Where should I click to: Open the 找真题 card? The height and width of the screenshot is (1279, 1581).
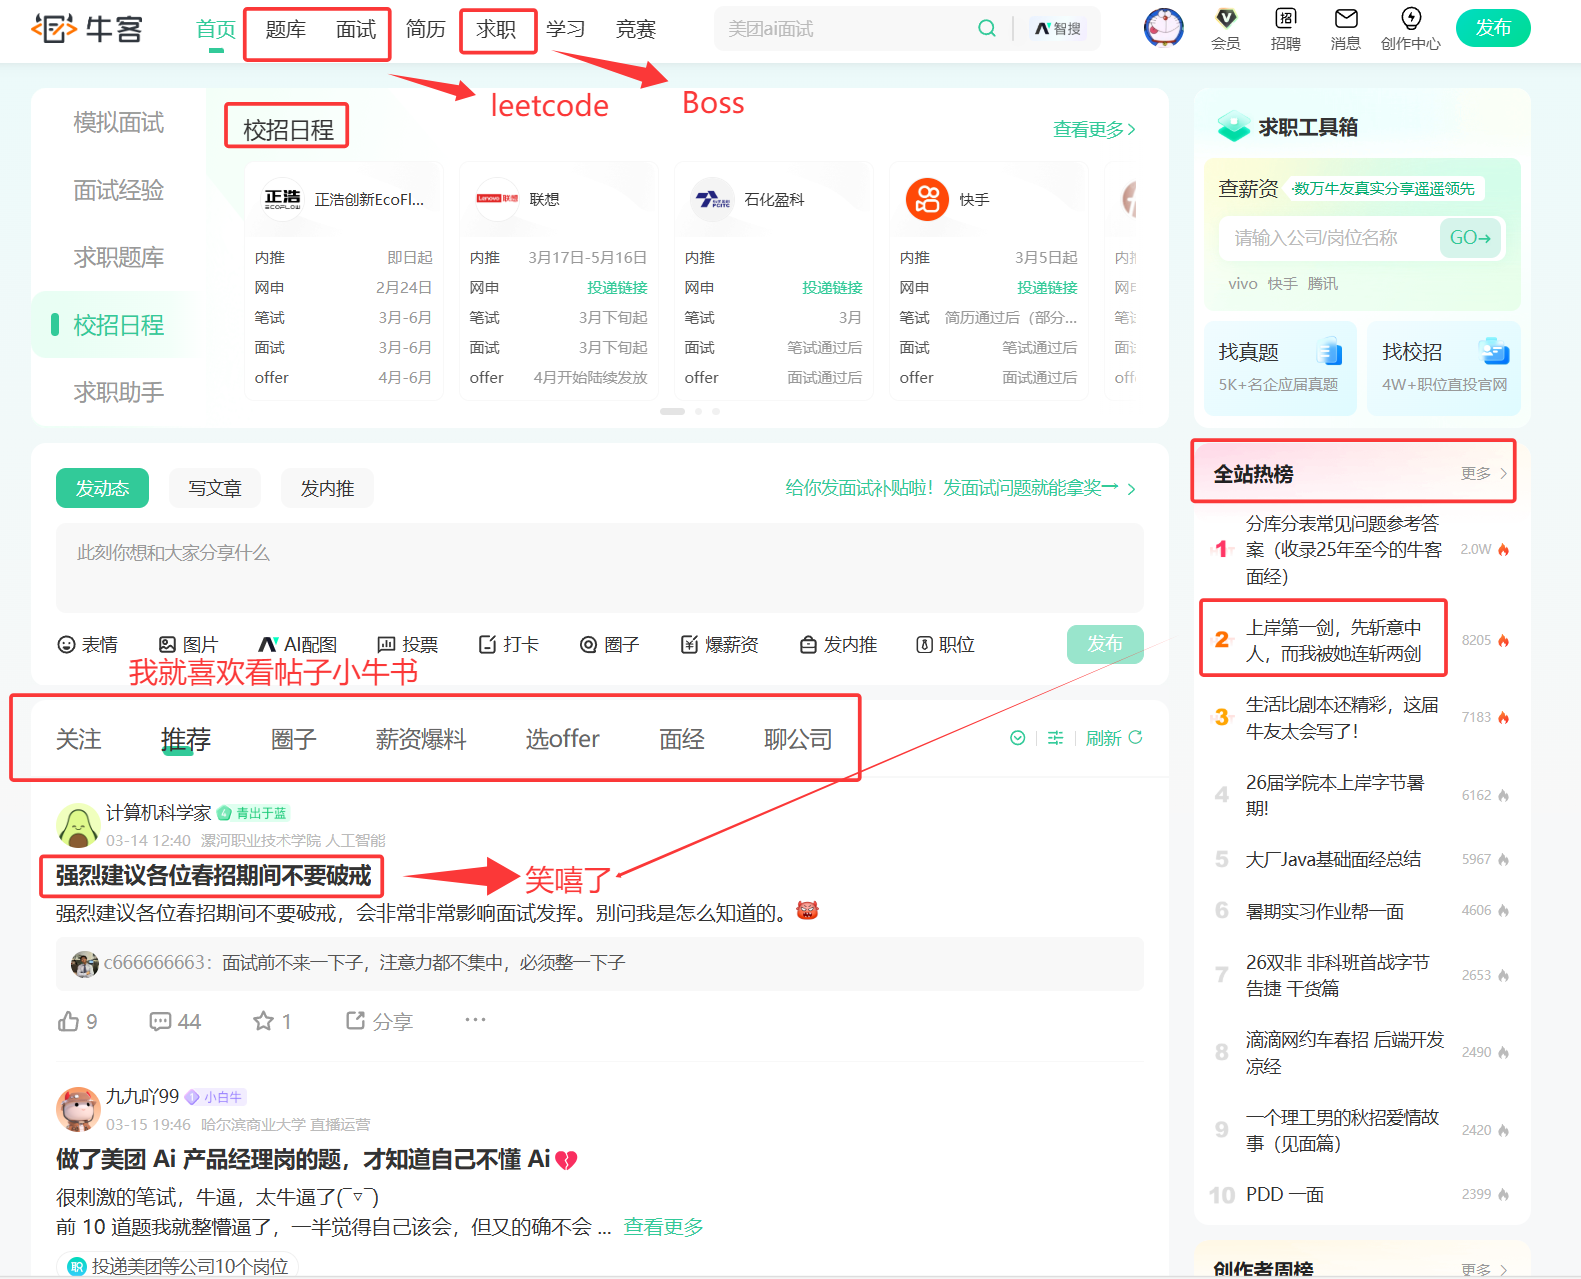click(x=1280, y=367)
